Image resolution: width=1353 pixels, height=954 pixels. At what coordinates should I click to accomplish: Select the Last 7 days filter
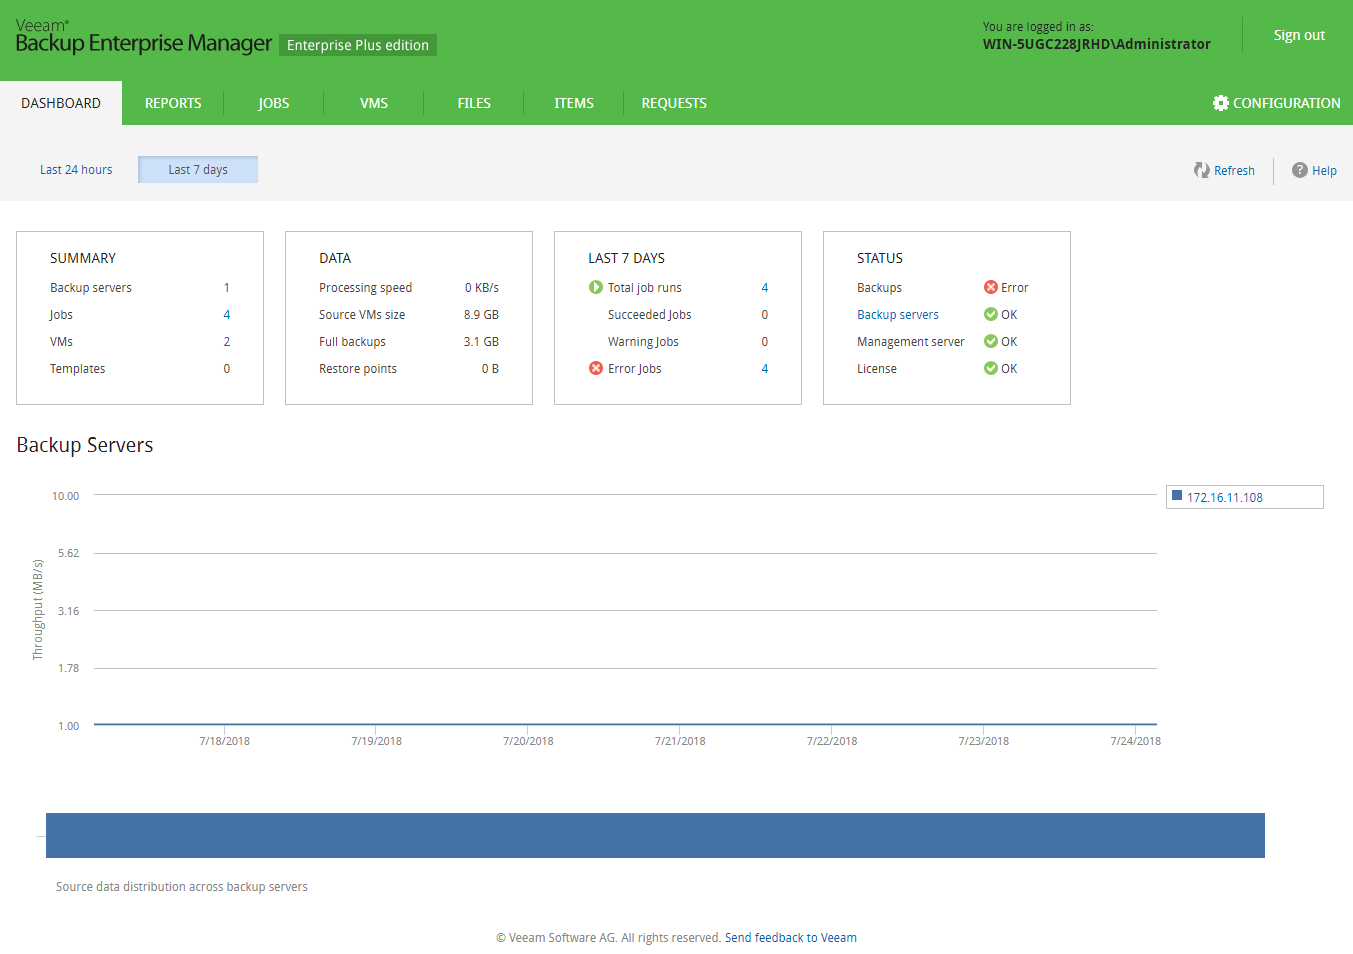(198, 170)
